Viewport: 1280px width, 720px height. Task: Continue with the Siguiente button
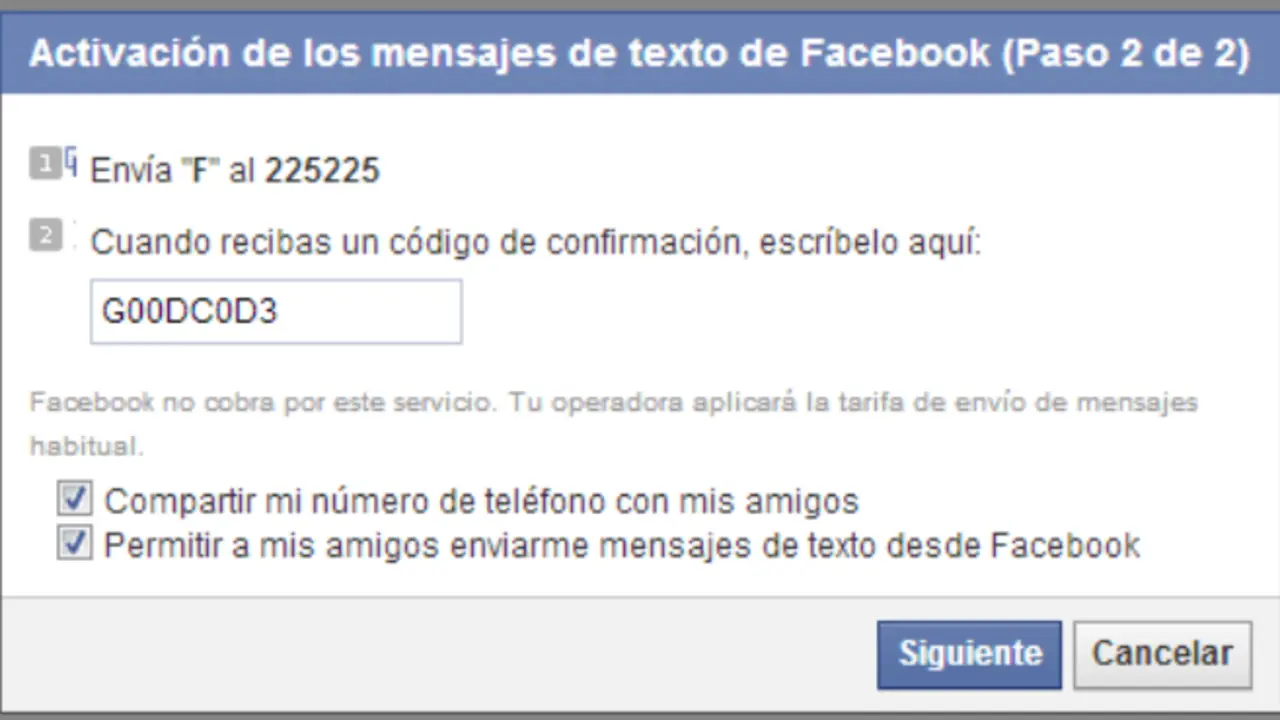click(969, 654)
